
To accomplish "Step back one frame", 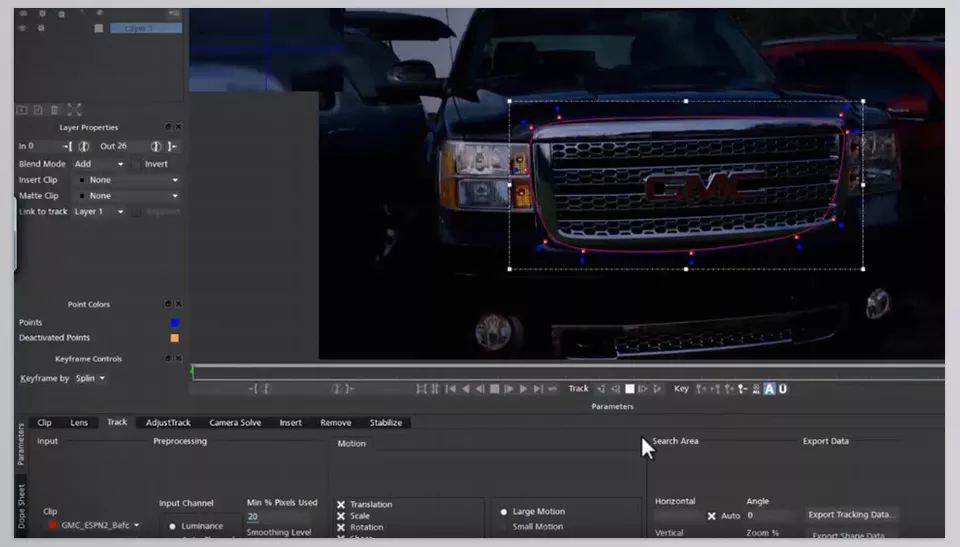I will tap(480, 389).
